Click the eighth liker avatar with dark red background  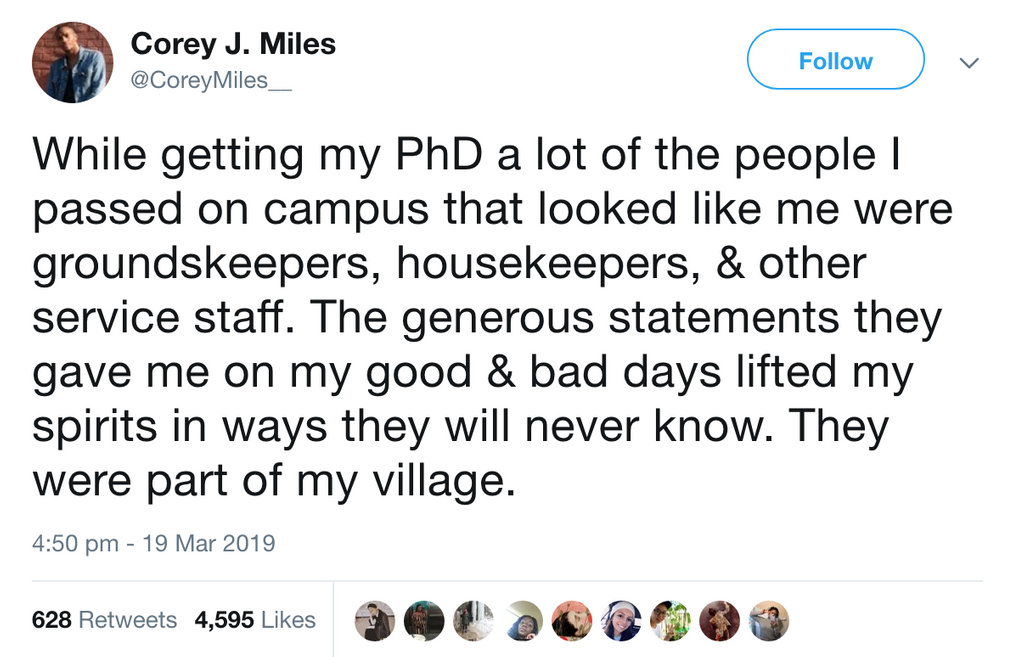coord(719,621)
